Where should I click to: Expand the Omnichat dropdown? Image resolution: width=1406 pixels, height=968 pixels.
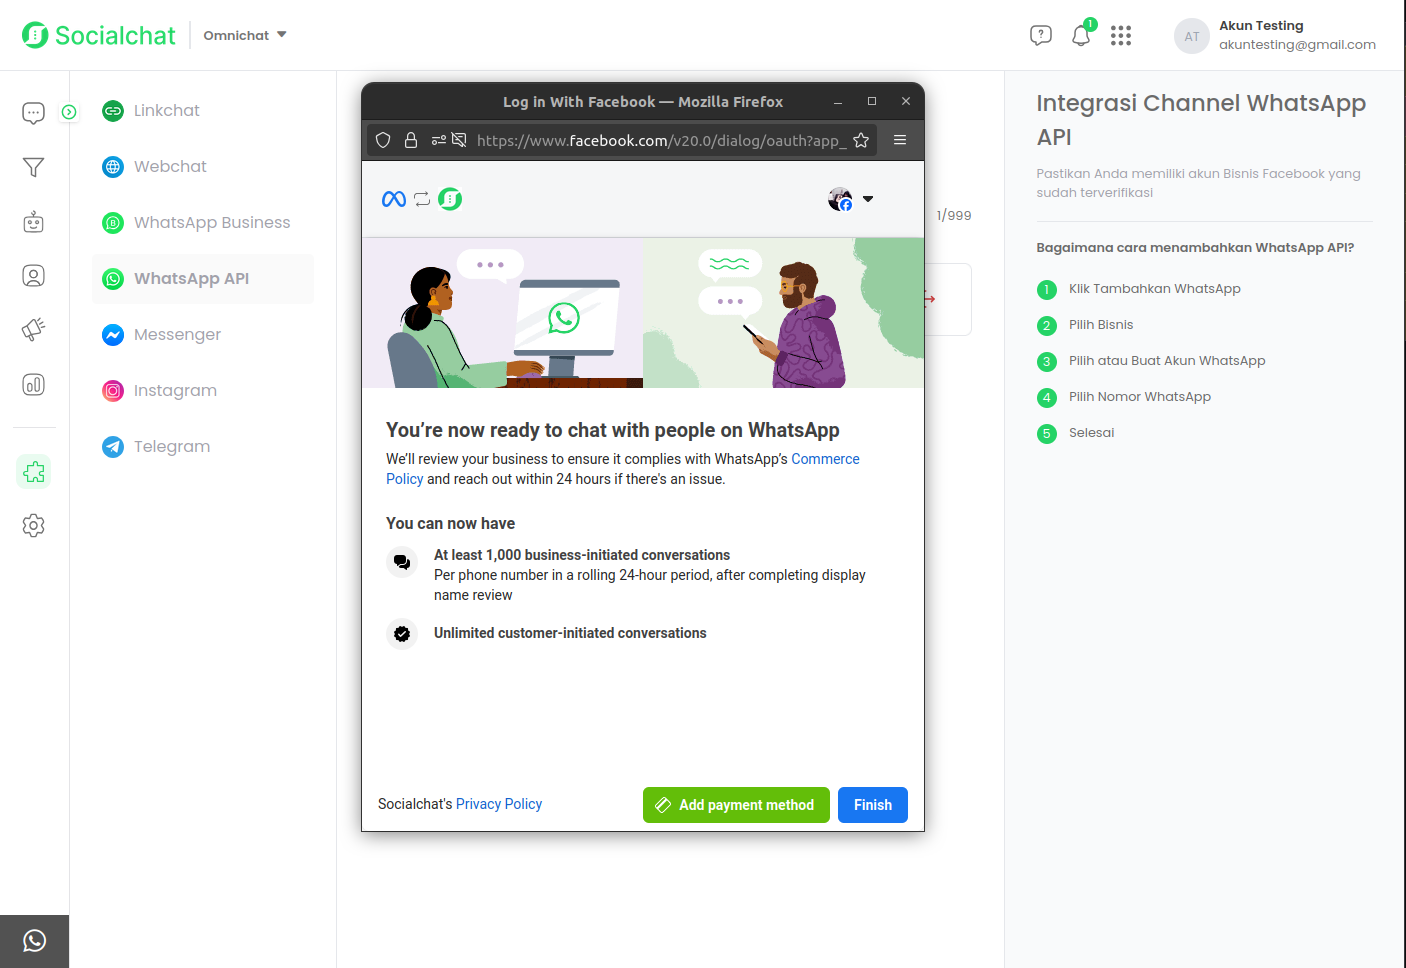click(x=245, y=35)
